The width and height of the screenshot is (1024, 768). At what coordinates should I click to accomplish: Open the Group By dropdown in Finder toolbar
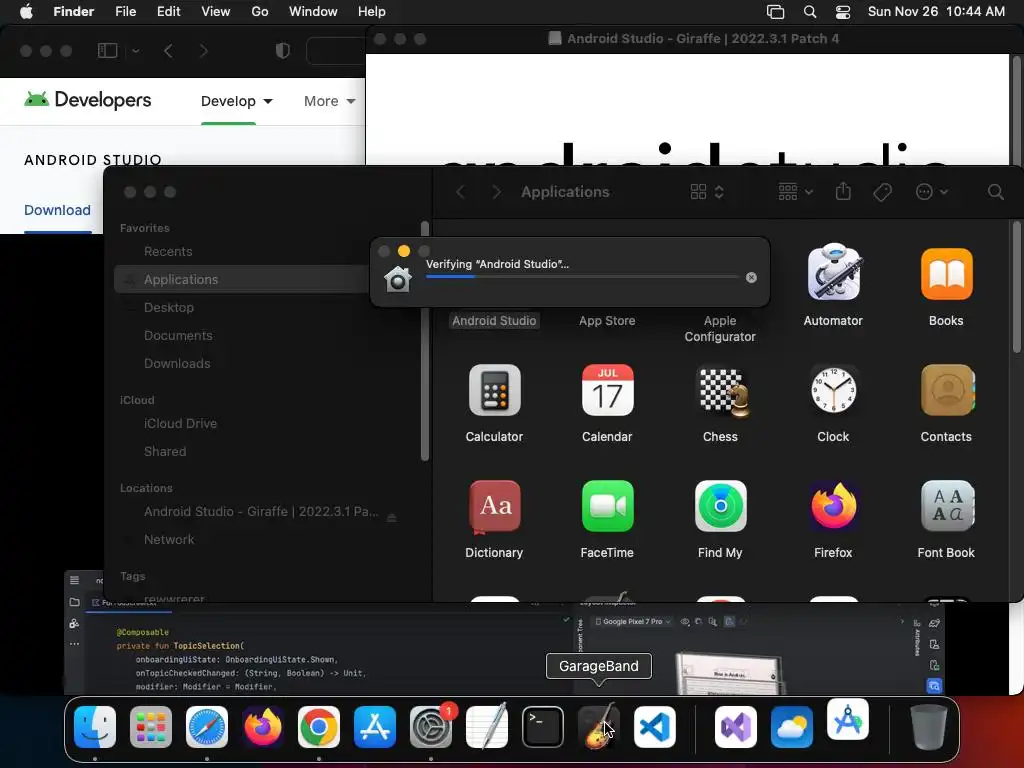[x=795, y=191]
